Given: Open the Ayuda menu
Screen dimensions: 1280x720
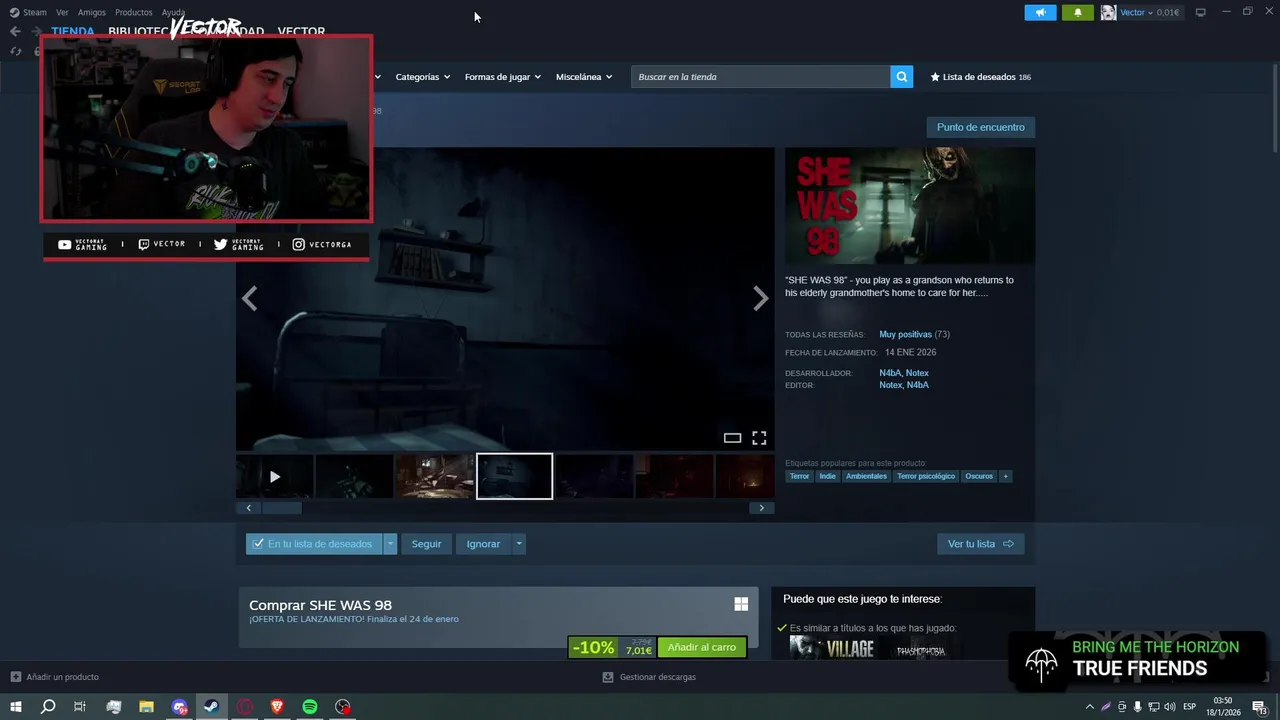Looking at the screenshot, I should 173,13.
